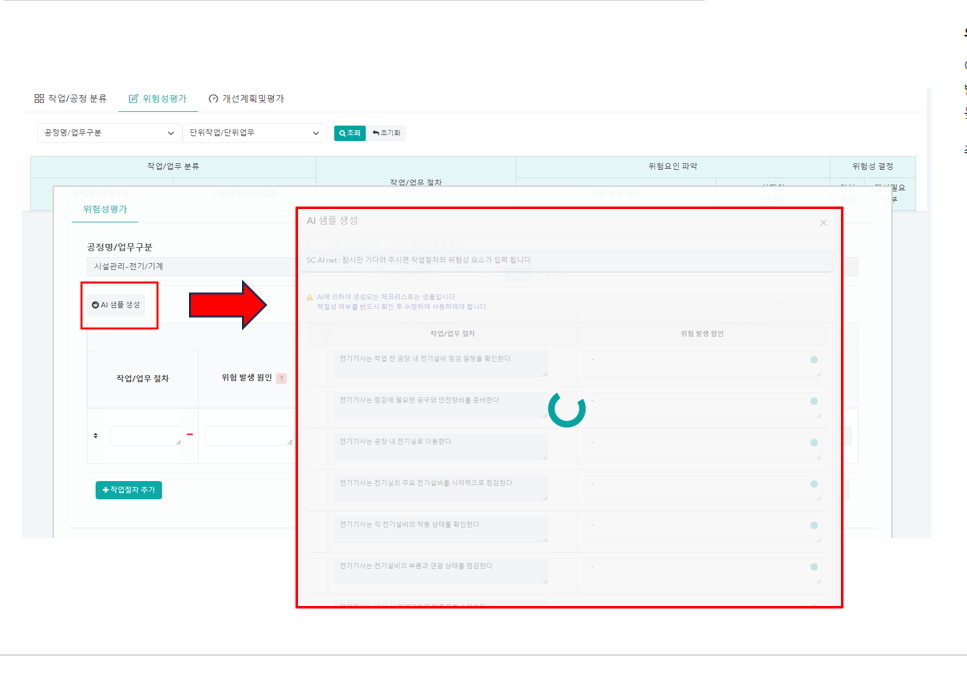Click the teal loading spinner in the dialog

click(x=567, y=408)
